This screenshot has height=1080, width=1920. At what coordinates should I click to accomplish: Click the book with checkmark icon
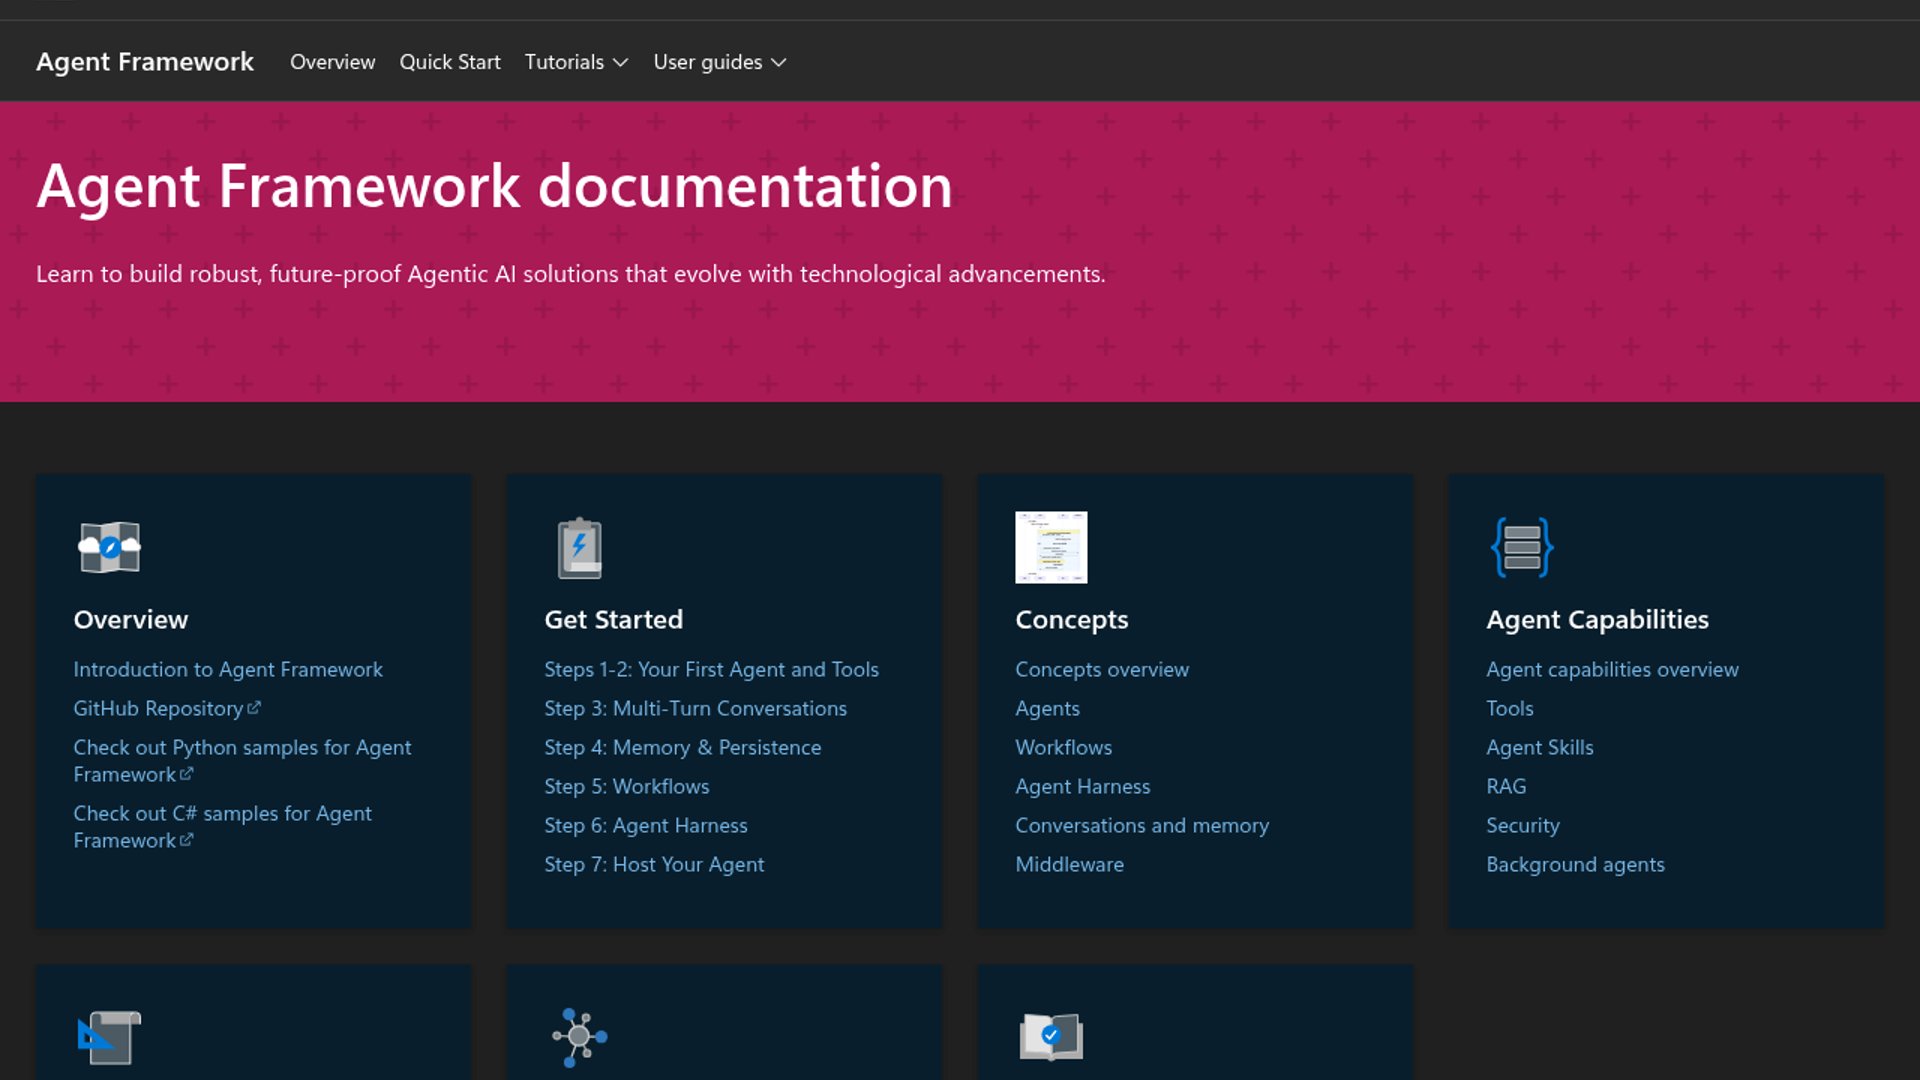tap(1051, 1037)
